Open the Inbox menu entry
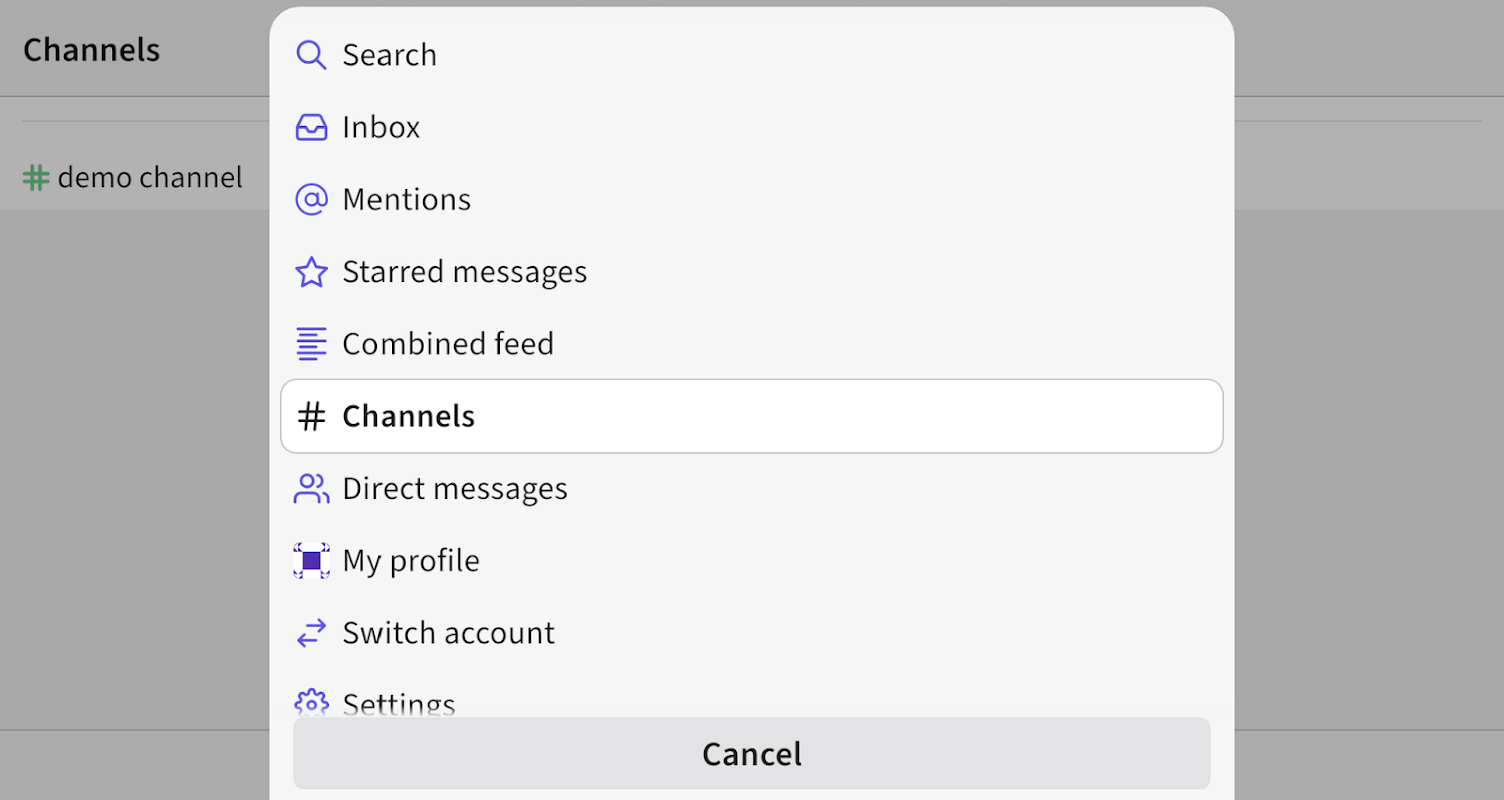The width and height of the screenshot is (1504, 800). point(381,127)
